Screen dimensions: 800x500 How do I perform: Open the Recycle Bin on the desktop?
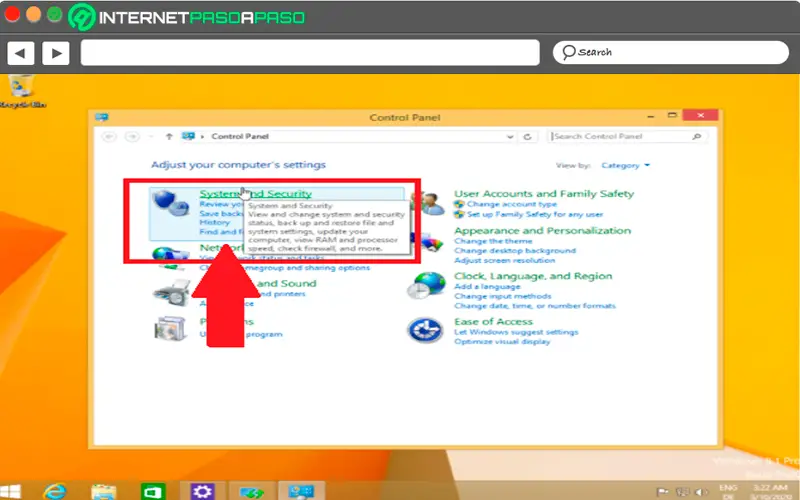[x=21, y=91]
